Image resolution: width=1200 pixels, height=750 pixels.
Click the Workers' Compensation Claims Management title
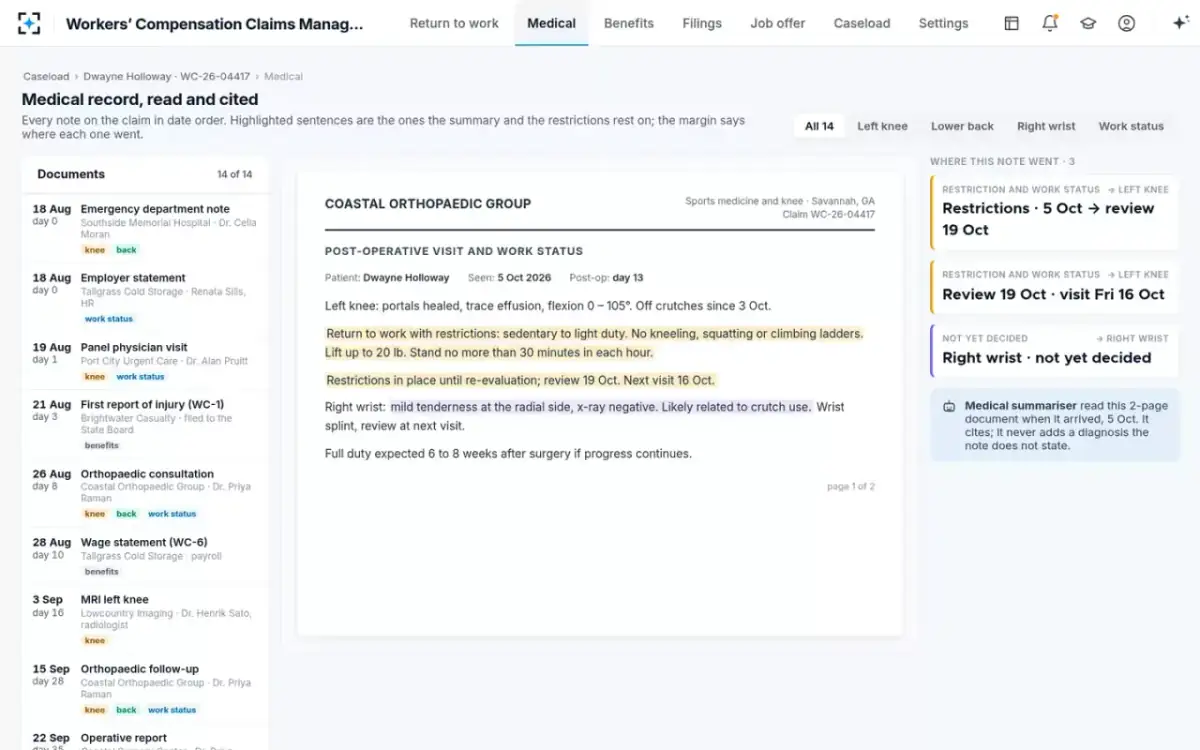215,24
